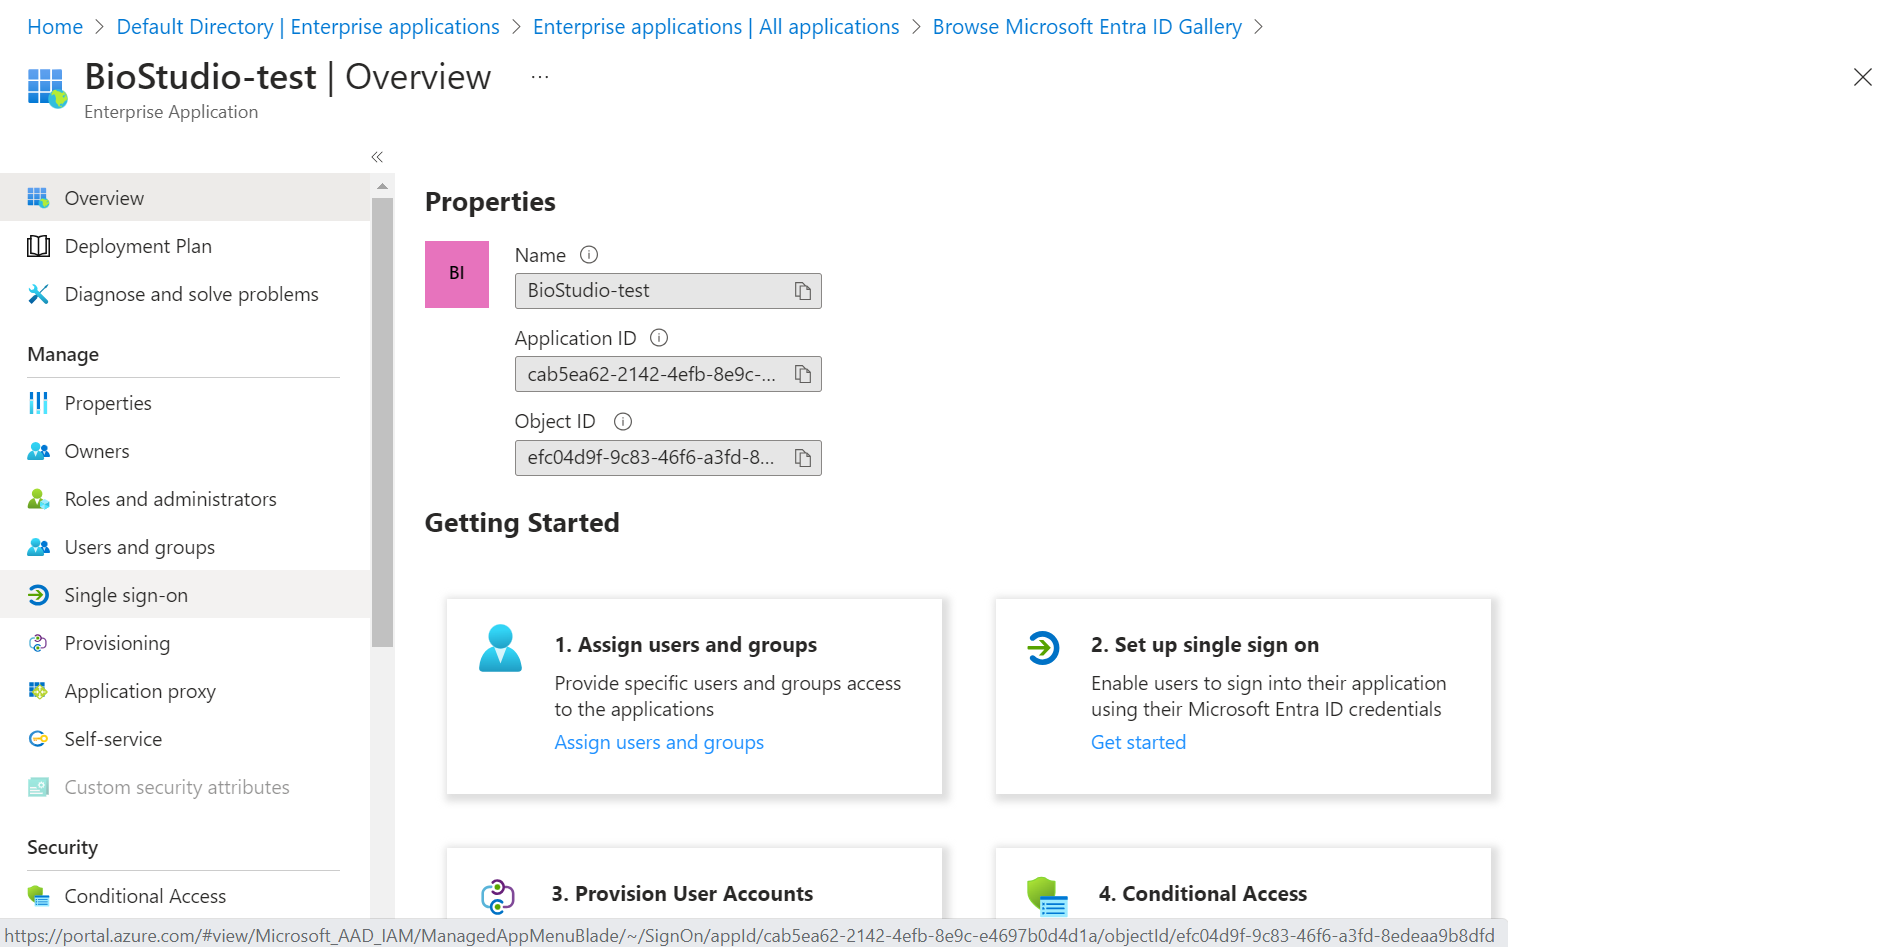Open Diagnose and solve problems
Screen dimensions: 1883x947
point(185,294)
